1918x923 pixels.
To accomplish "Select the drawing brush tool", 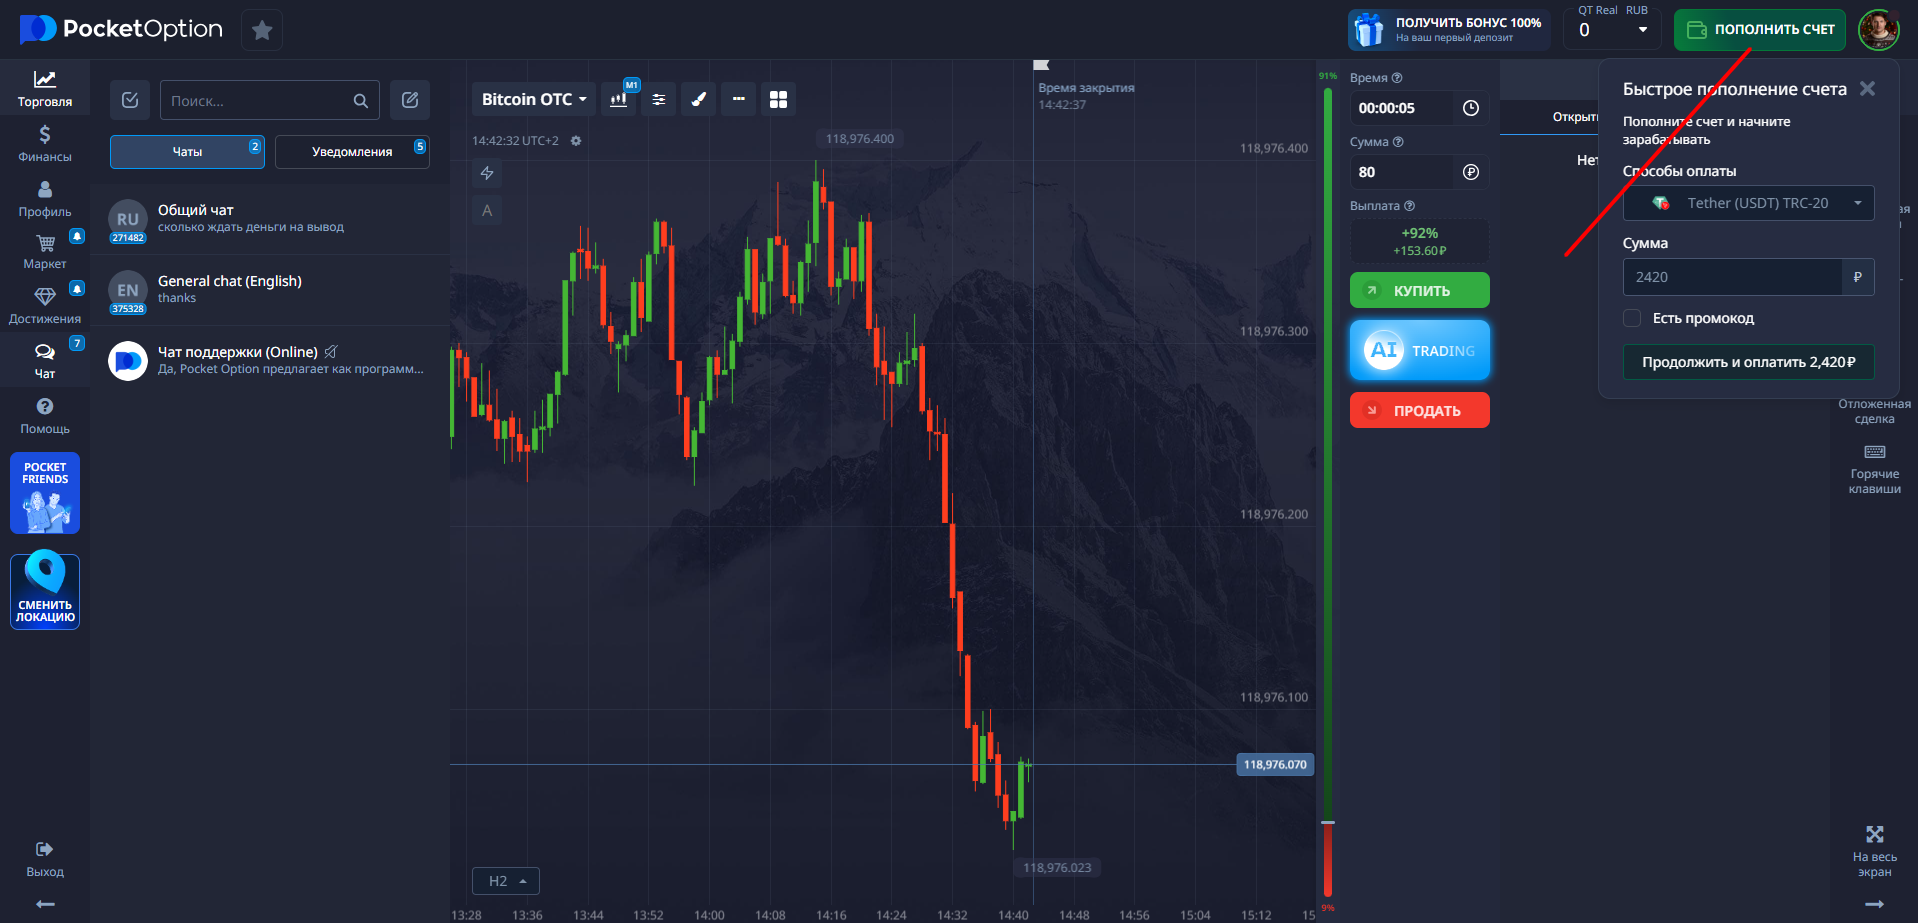I will 699,99.
